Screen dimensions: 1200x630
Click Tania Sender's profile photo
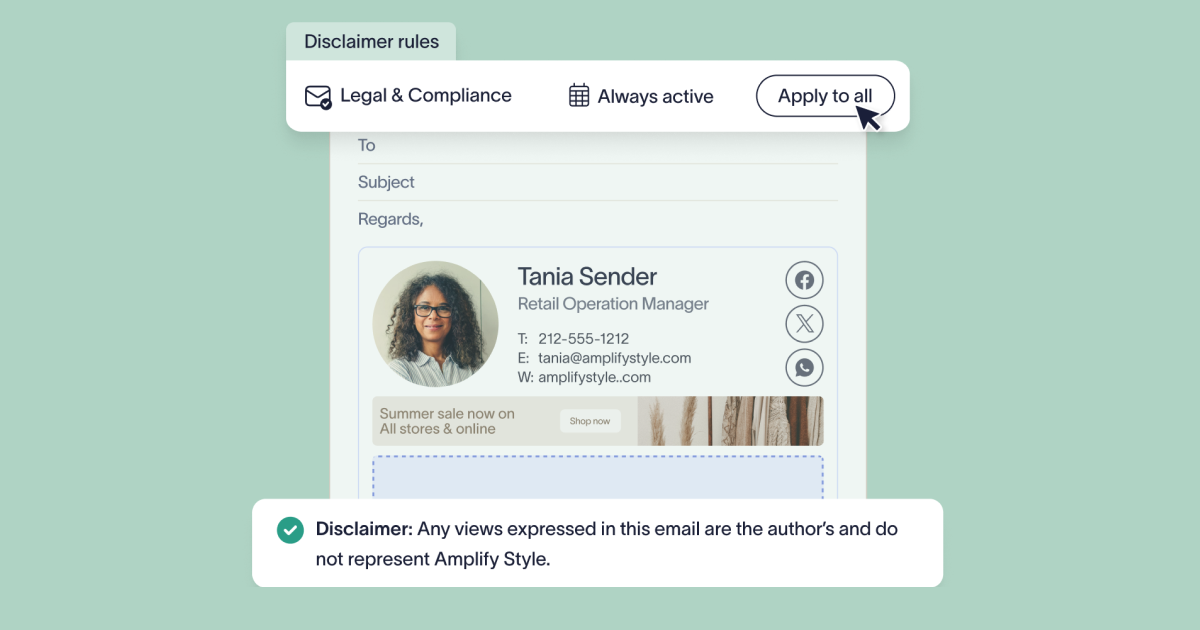coord(435,324)
